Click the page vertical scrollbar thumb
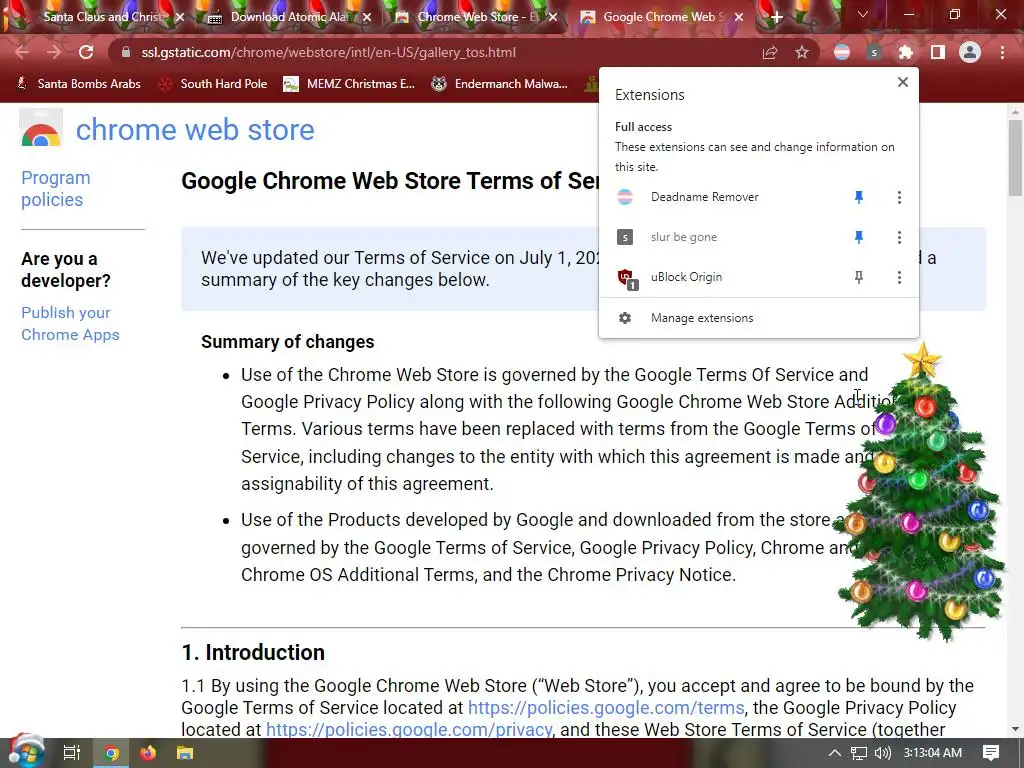The width and height of the screenshot is (1024, 768). (x=1015, y=157)
